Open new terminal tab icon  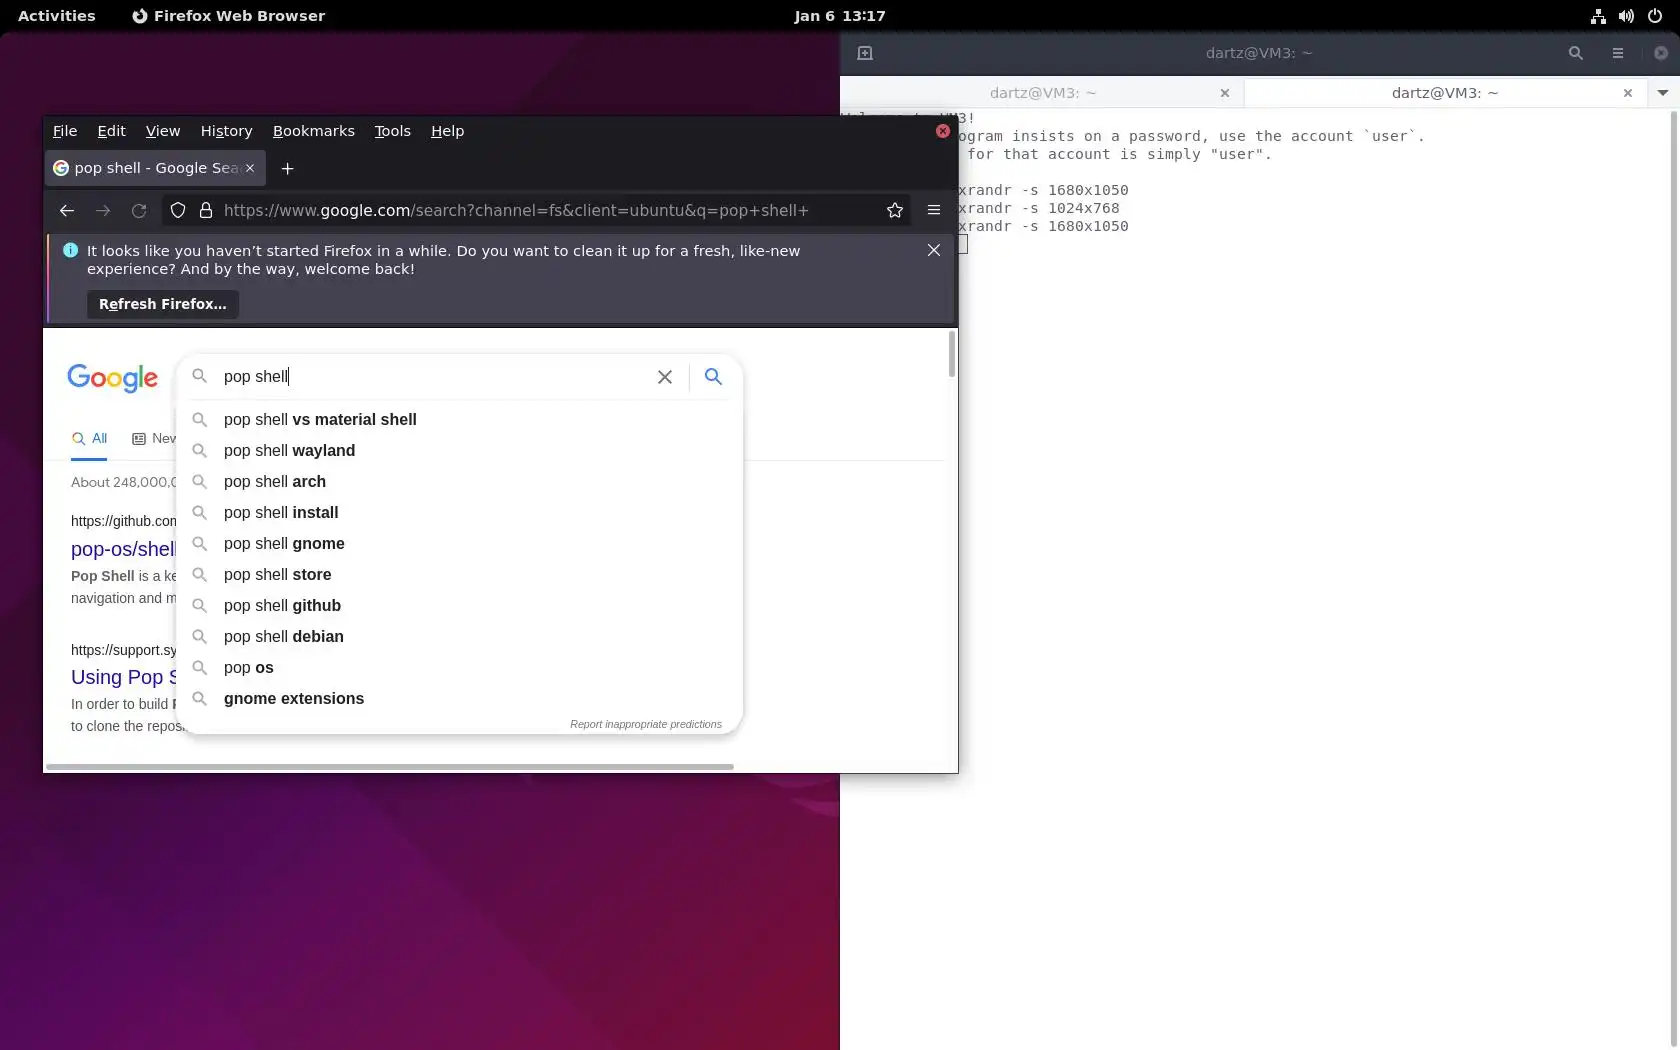coord(865,53)
